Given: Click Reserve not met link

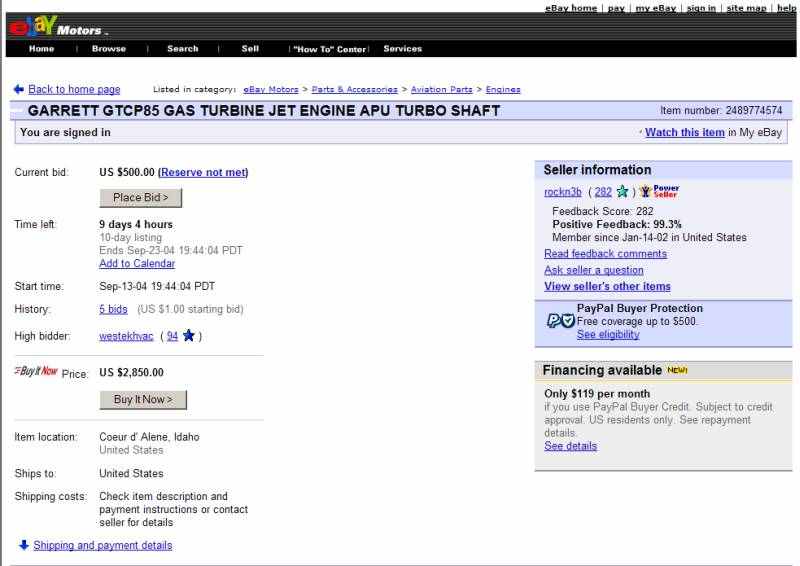Looking at the screenshot, I should coord(203,172).
